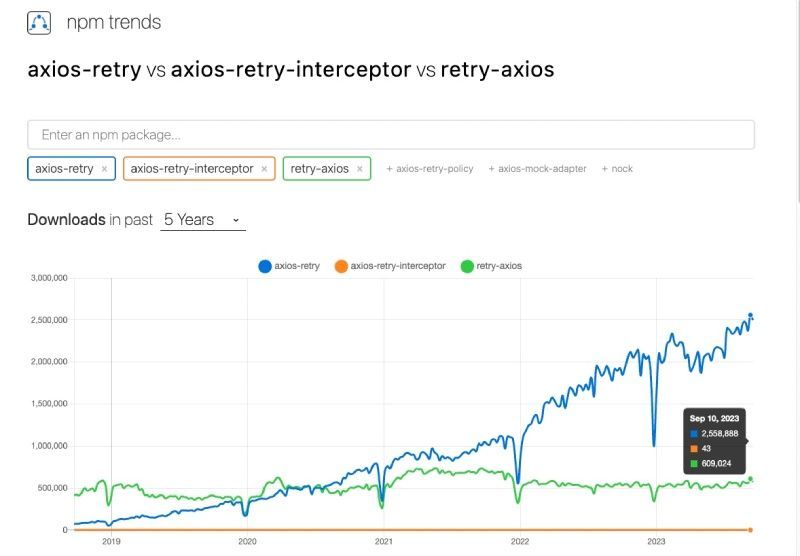Click the dropdown arrow beside 5 Years

click(x=236, y=220)
